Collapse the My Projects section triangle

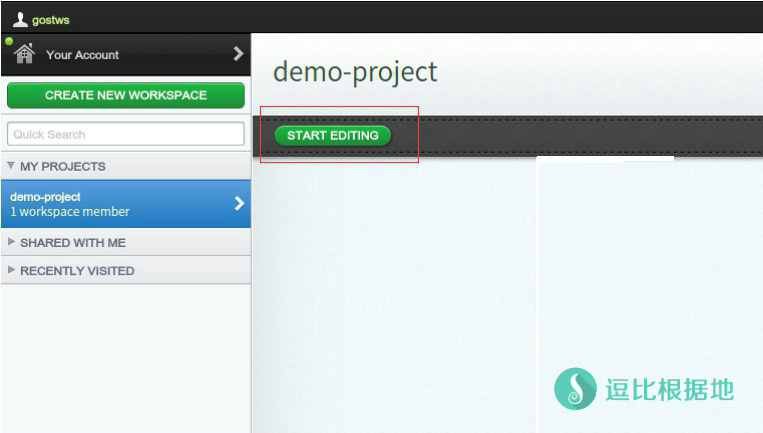pyautogui.click(x=11, y=166)
